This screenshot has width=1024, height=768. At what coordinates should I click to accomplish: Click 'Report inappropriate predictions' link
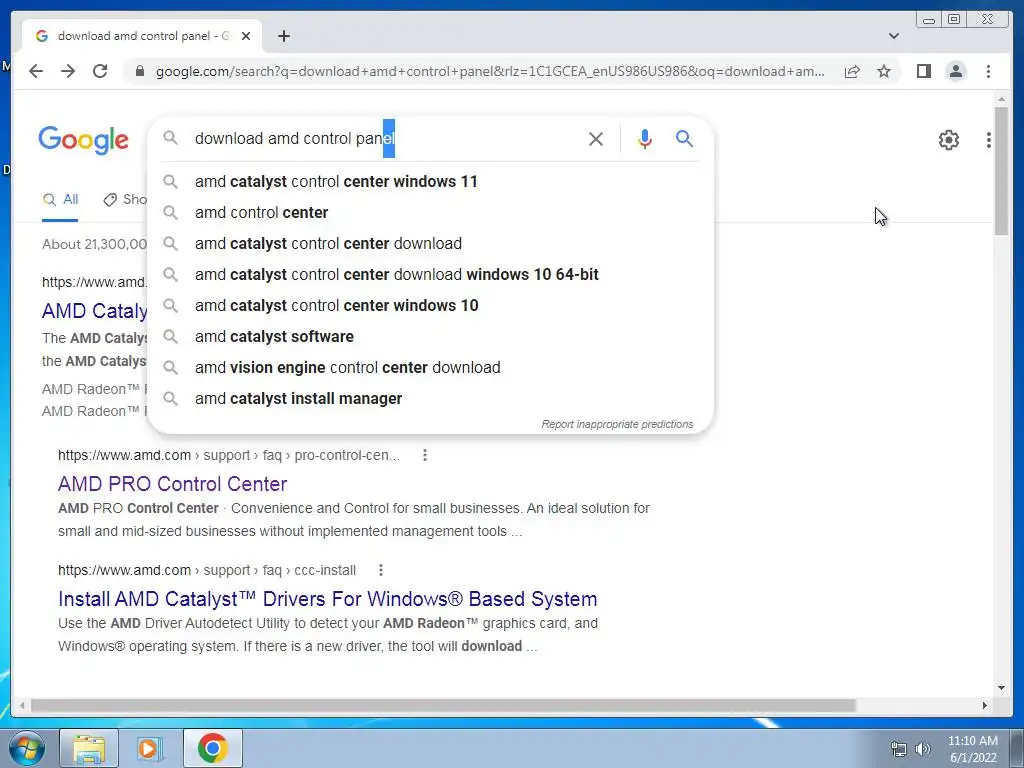point(617,424)
